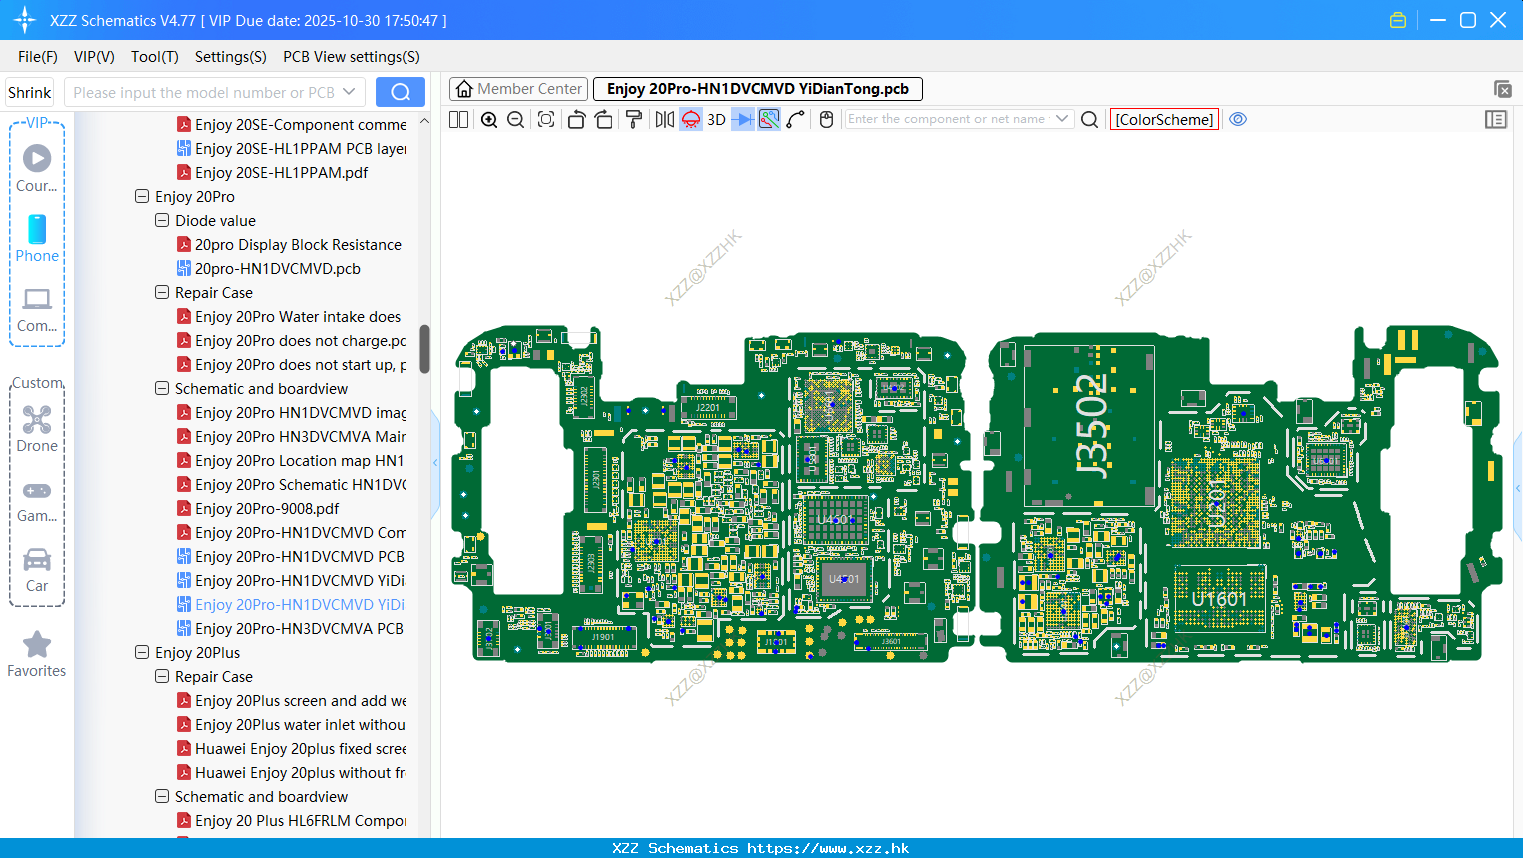Open the ColorScheme settings
Screen dimensions: 1523x858
[1165, 119]
